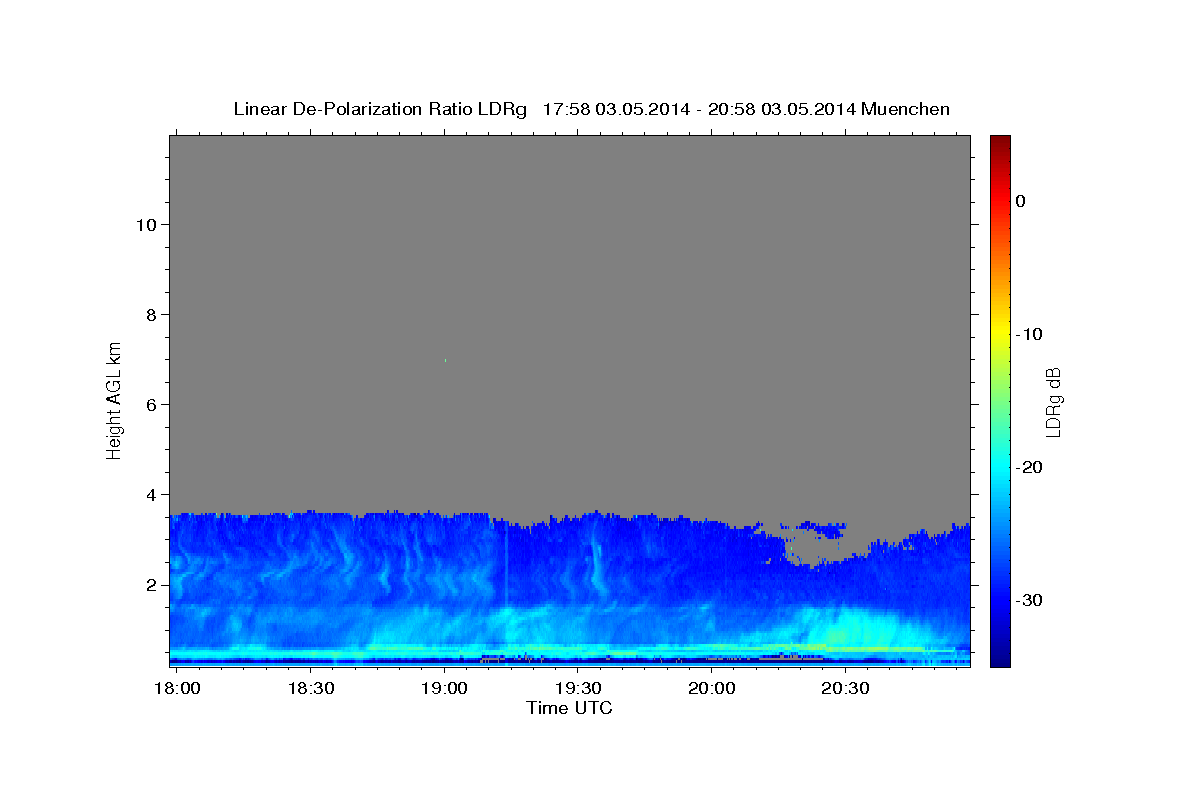The height and width of the screenshot is (800, 1200).
Task: Click the colorbar value -30
Action: (1030, 600)
